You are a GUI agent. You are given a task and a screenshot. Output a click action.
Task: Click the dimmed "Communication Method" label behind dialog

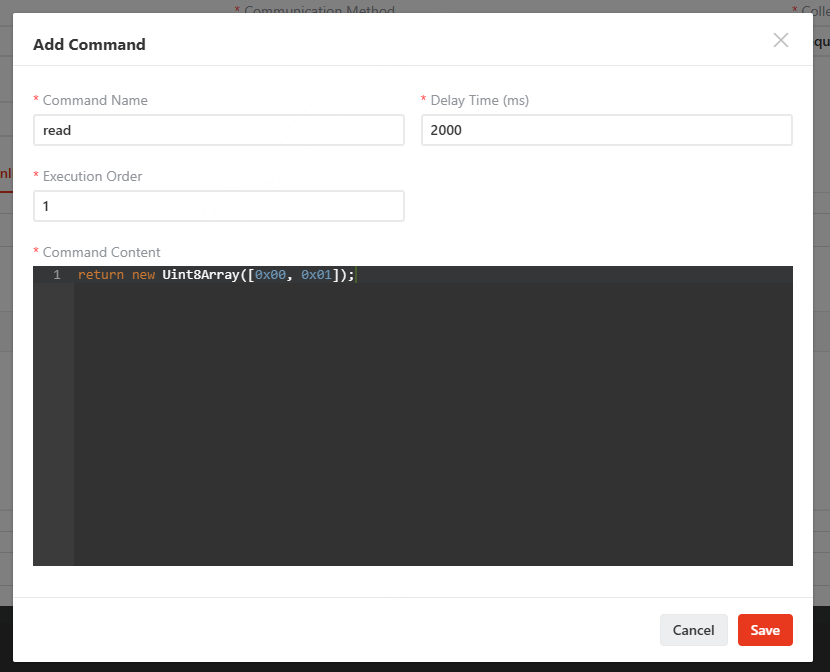(319, 8)
